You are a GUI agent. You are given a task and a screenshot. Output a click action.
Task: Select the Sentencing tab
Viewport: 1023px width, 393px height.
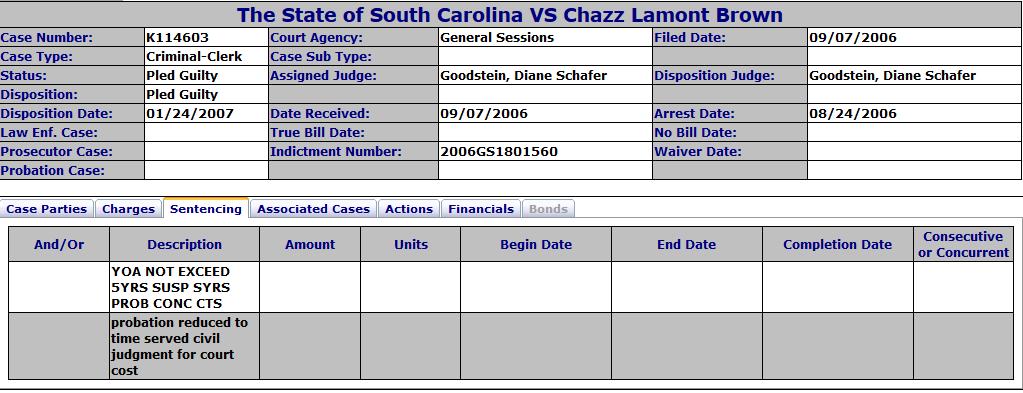pyautogui.click(x=206, y=208)
